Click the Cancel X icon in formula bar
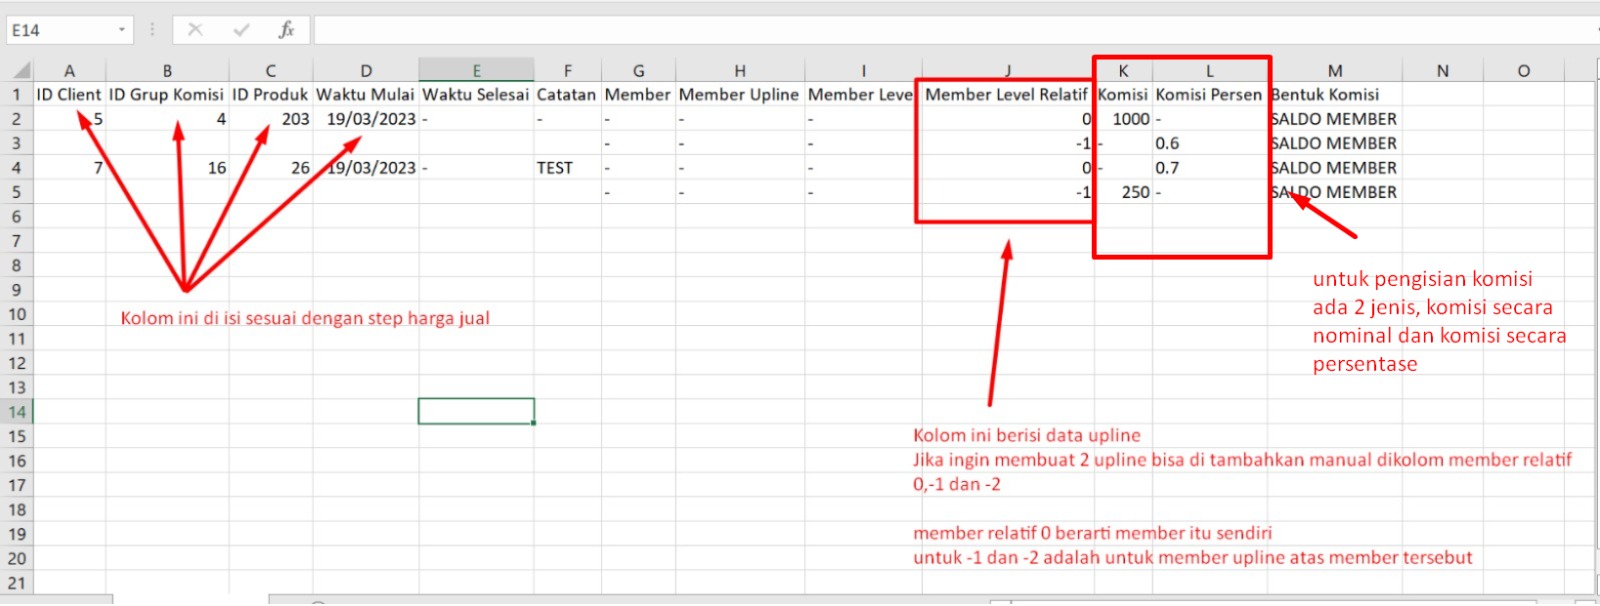Image resolution: width=1600 pixels, height=606 pixels. coord(195,30)
